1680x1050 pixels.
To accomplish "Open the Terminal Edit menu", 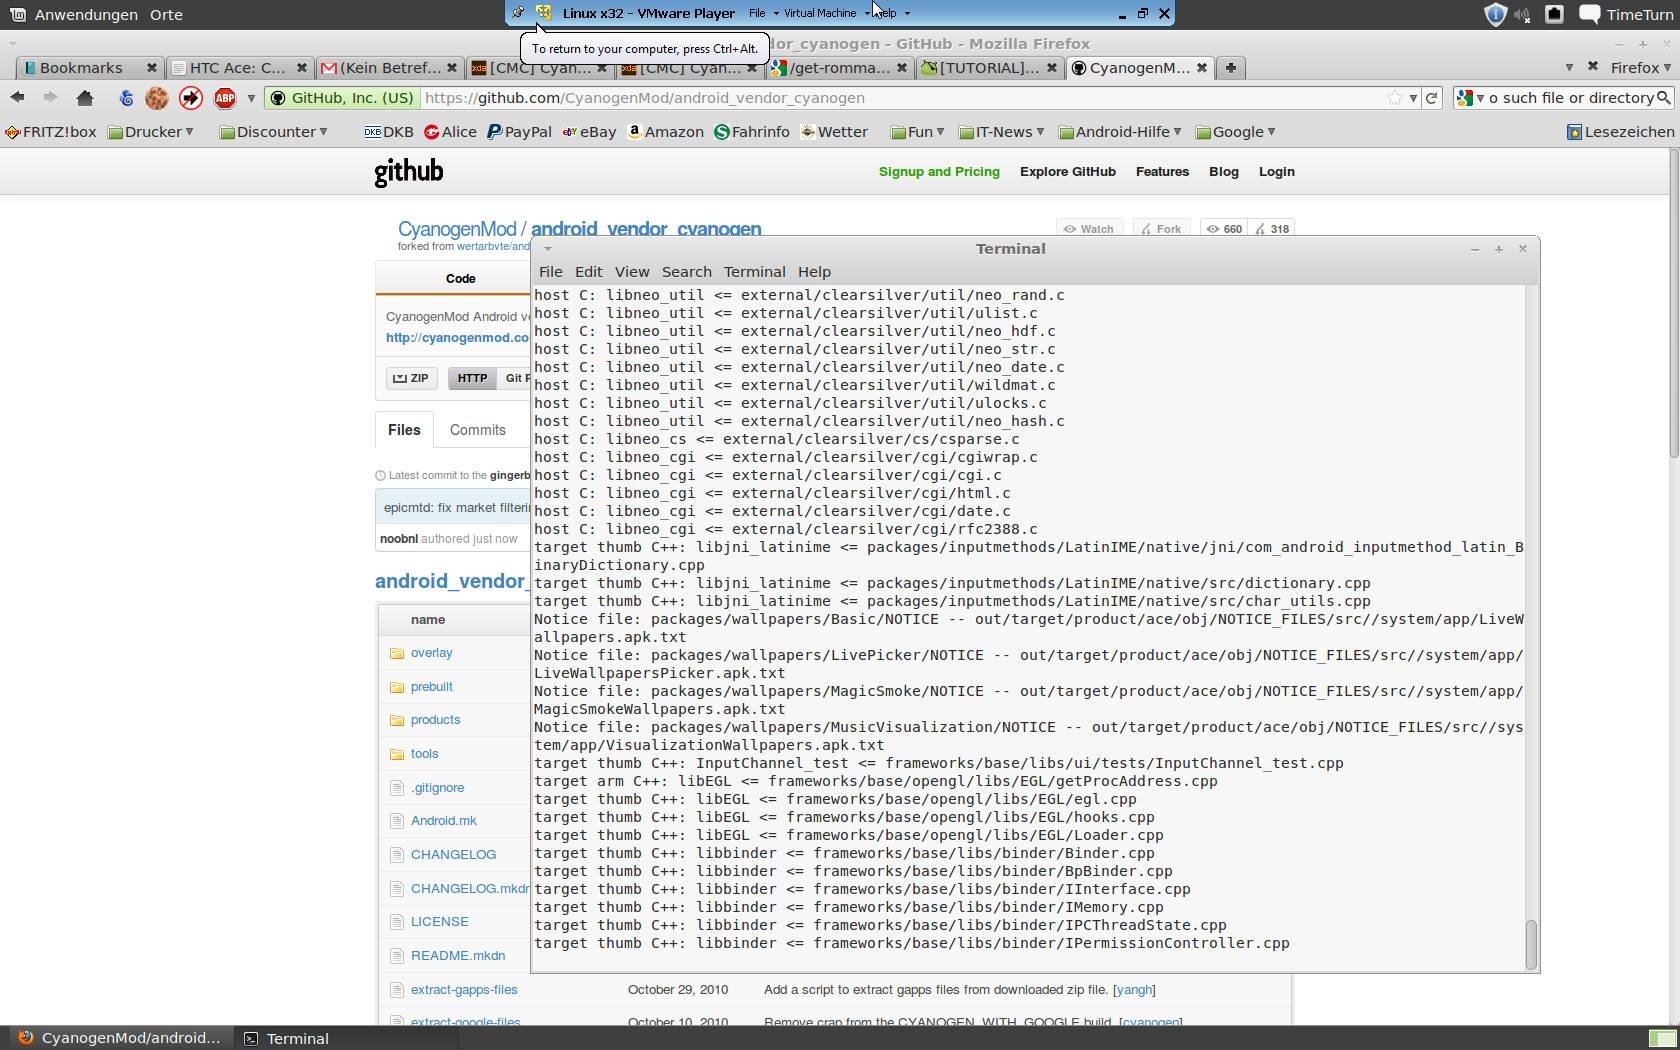I will tap(588, 272).
